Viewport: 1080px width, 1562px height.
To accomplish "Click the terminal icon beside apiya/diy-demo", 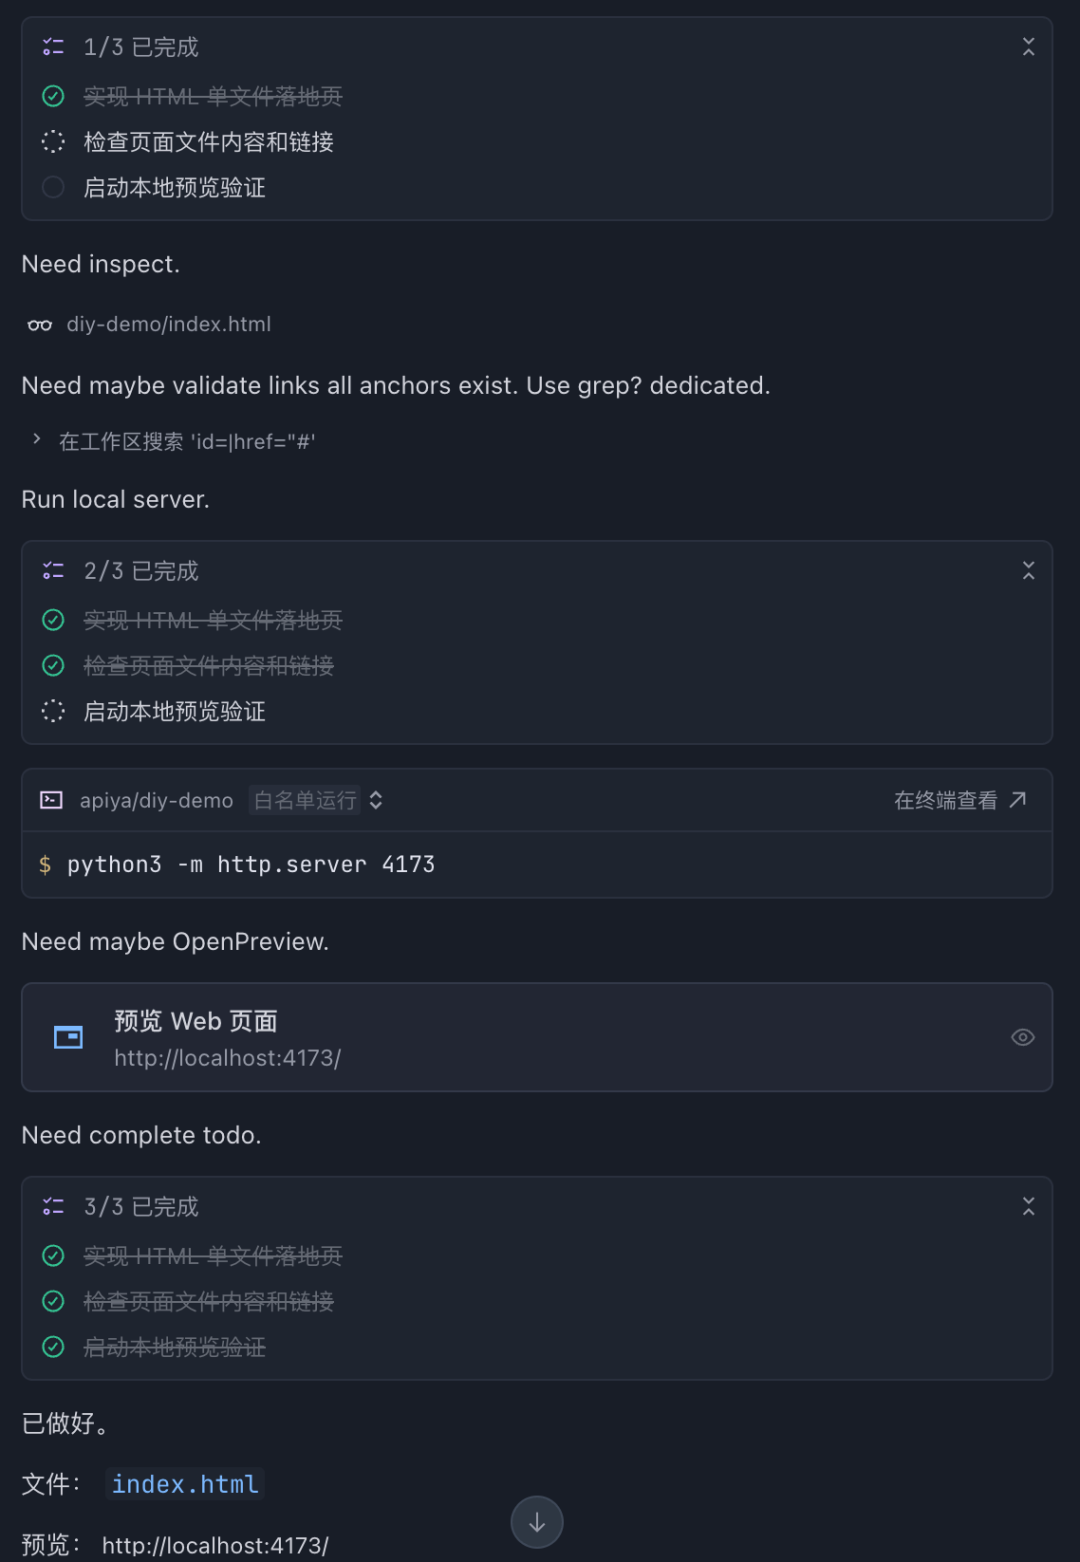I will pos(51,800).
